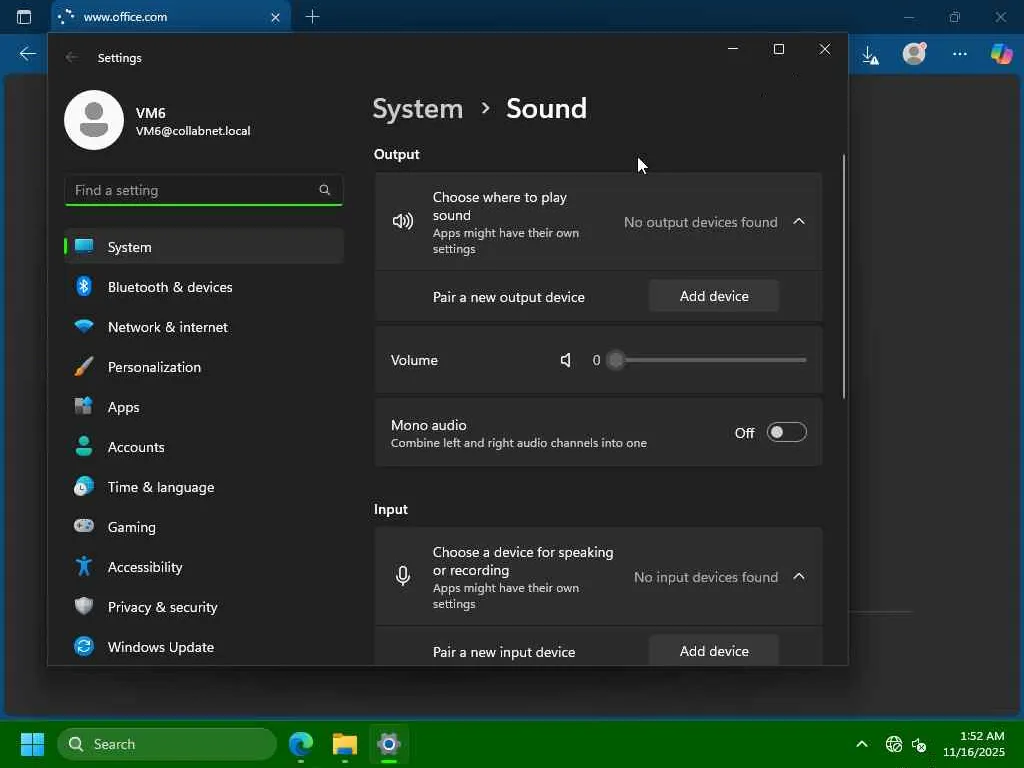Open the Time & language section
Screen dimensions: 1024x768
[160, 487]
